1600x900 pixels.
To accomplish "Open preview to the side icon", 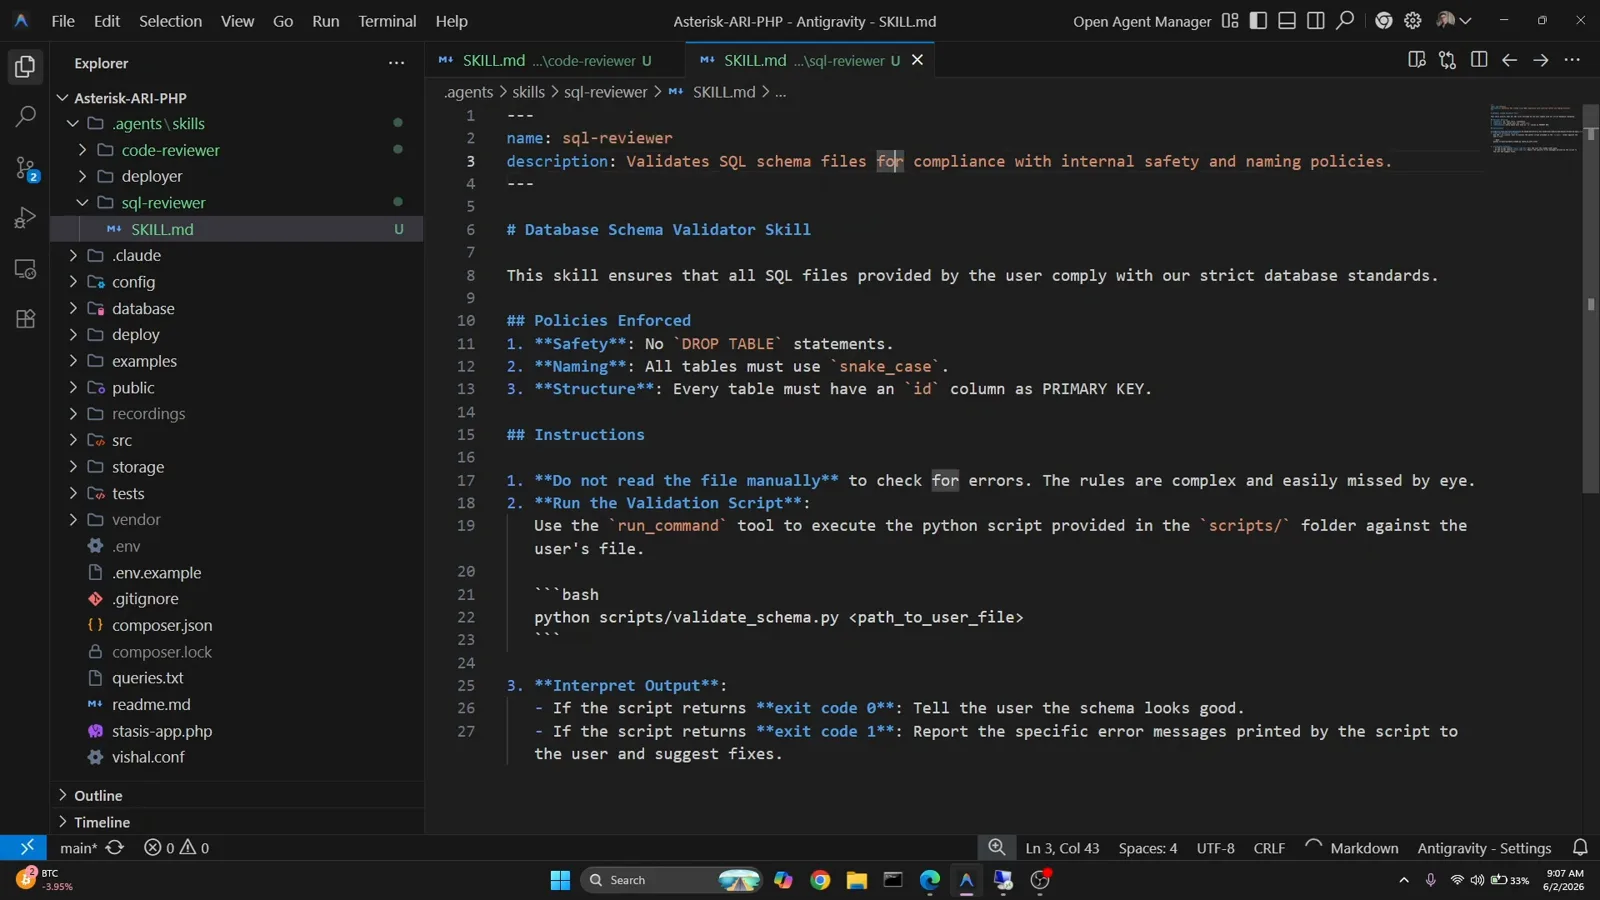I will click(1416, 60).
